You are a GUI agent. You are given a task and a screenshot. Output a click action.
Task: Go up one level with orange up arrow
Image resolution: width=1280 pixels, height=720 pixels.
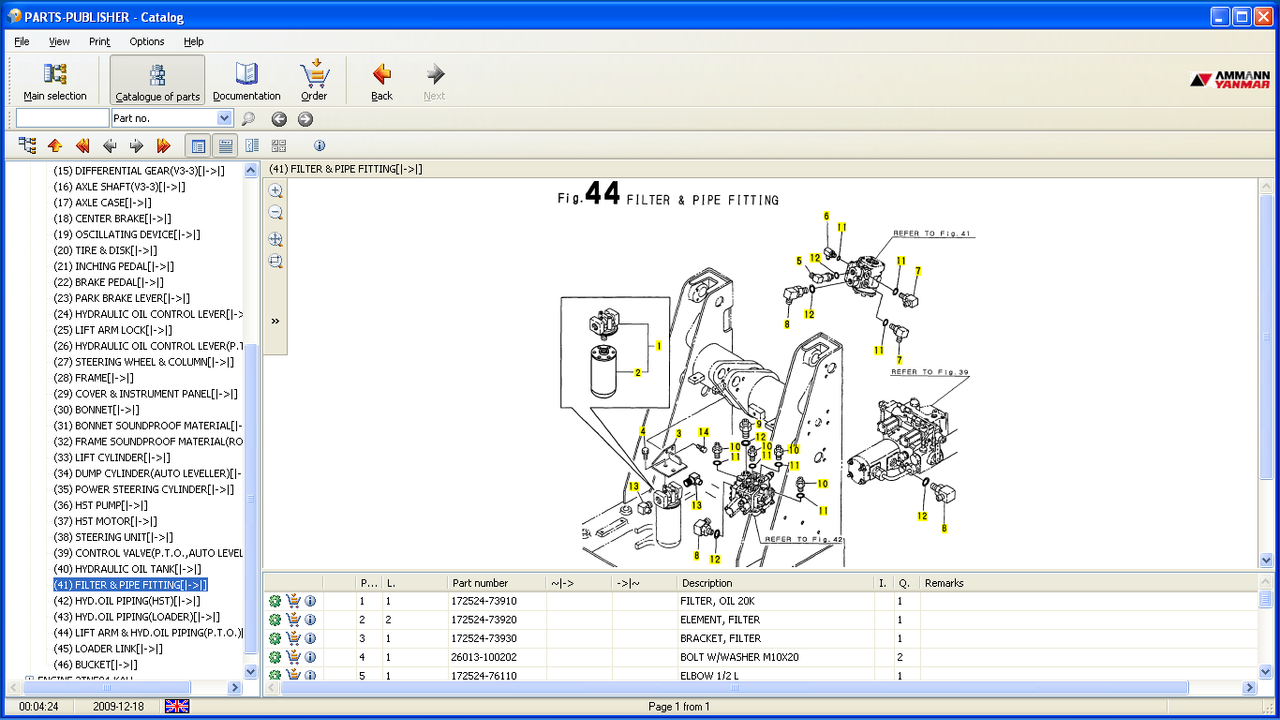(55, 146)
